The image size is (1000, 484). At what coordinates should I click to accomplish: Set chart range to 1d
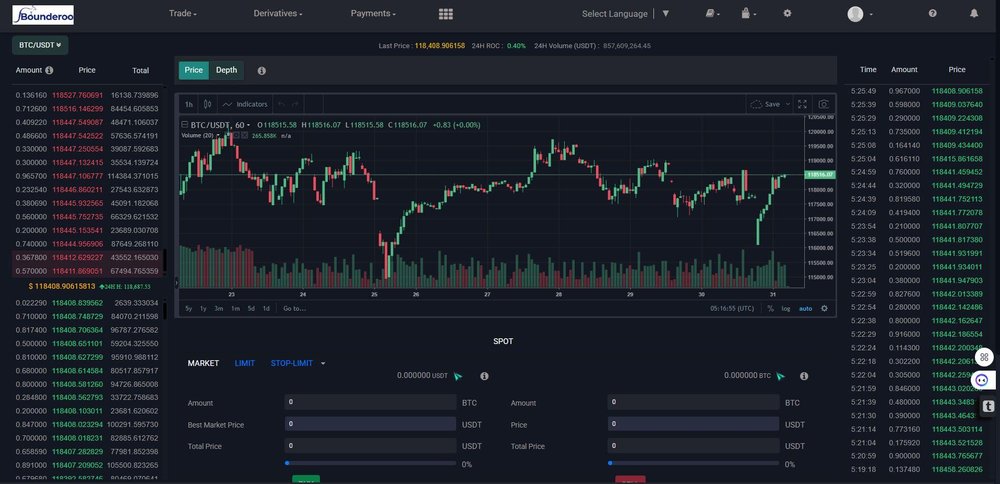click(266, 309)
